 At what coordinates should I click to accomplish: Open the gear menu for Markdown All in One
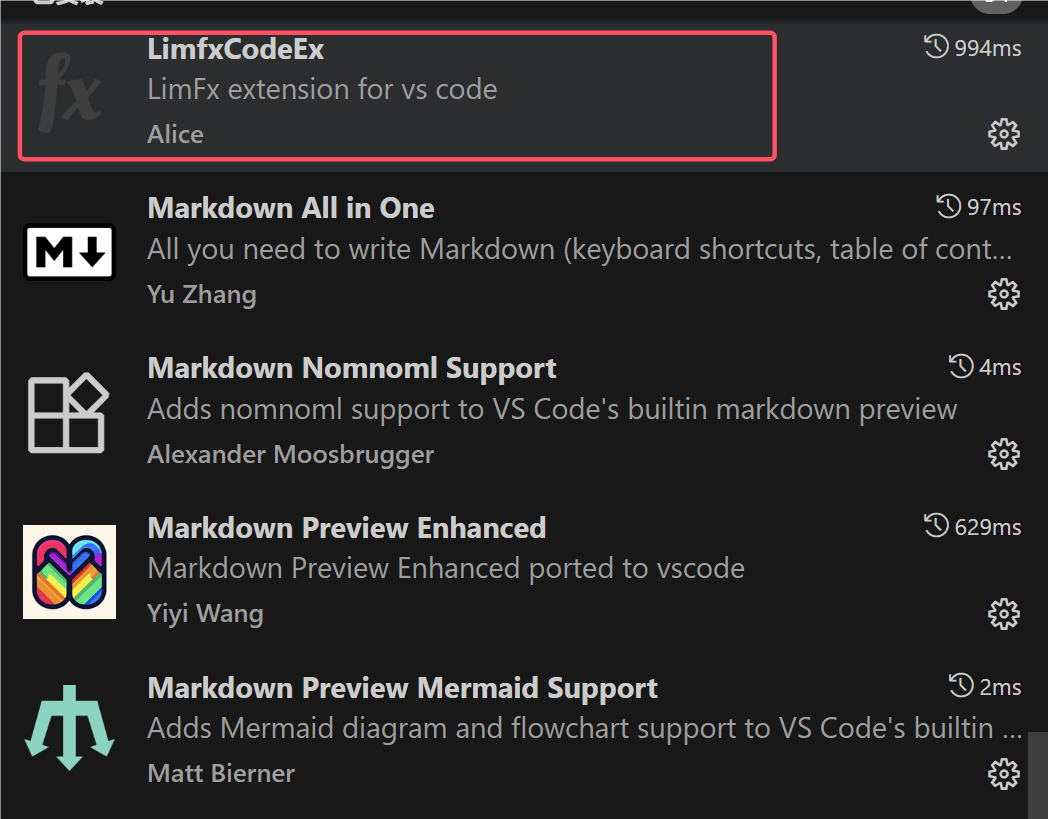tap(1004, 293)
